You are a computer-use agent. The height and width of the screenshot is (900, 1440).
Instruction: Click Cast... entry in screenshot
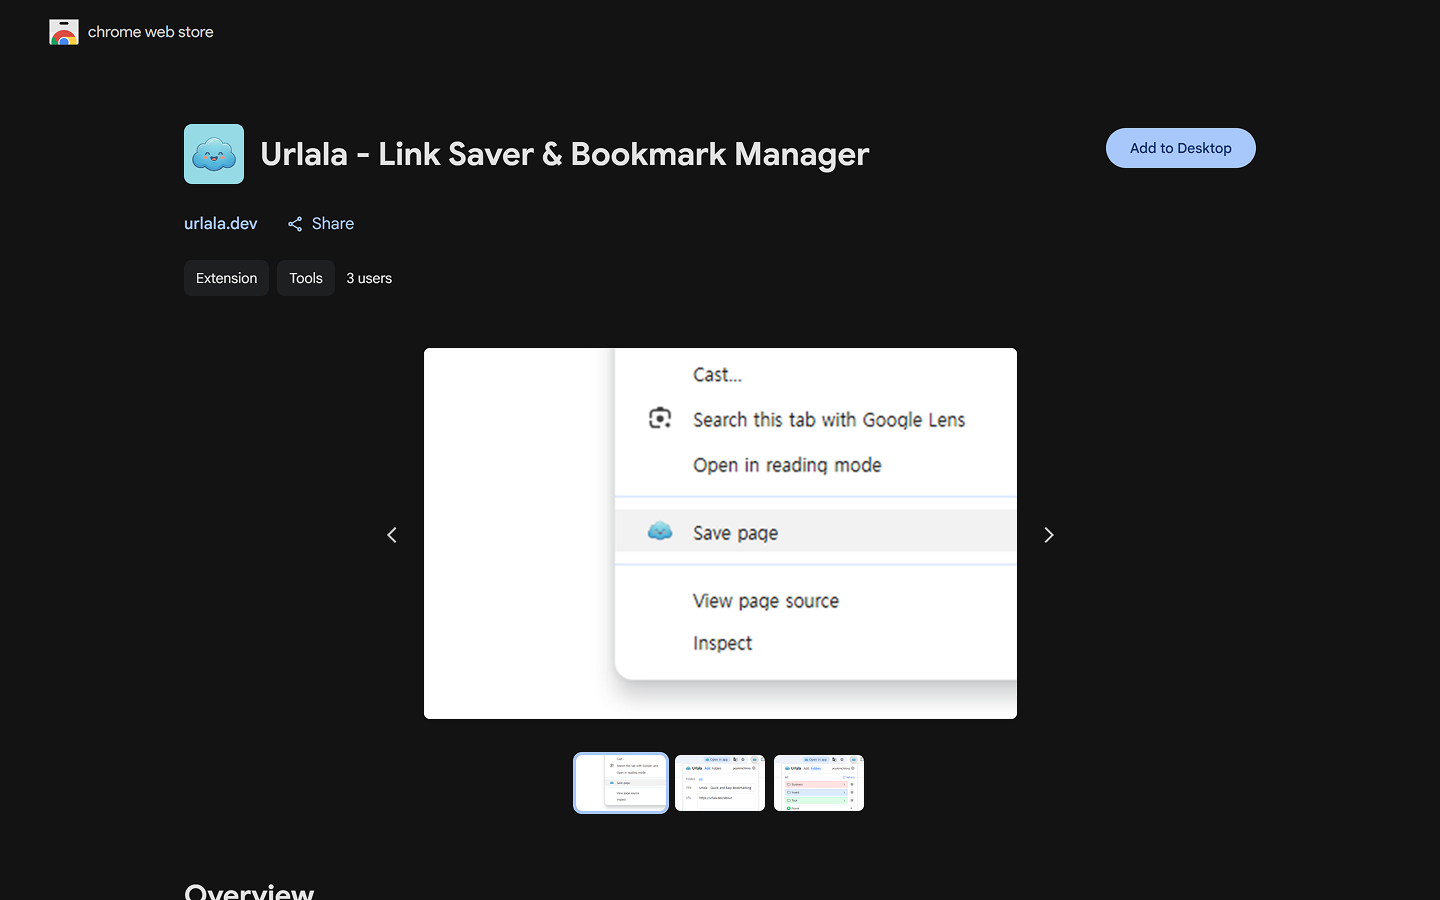(717, 375)
